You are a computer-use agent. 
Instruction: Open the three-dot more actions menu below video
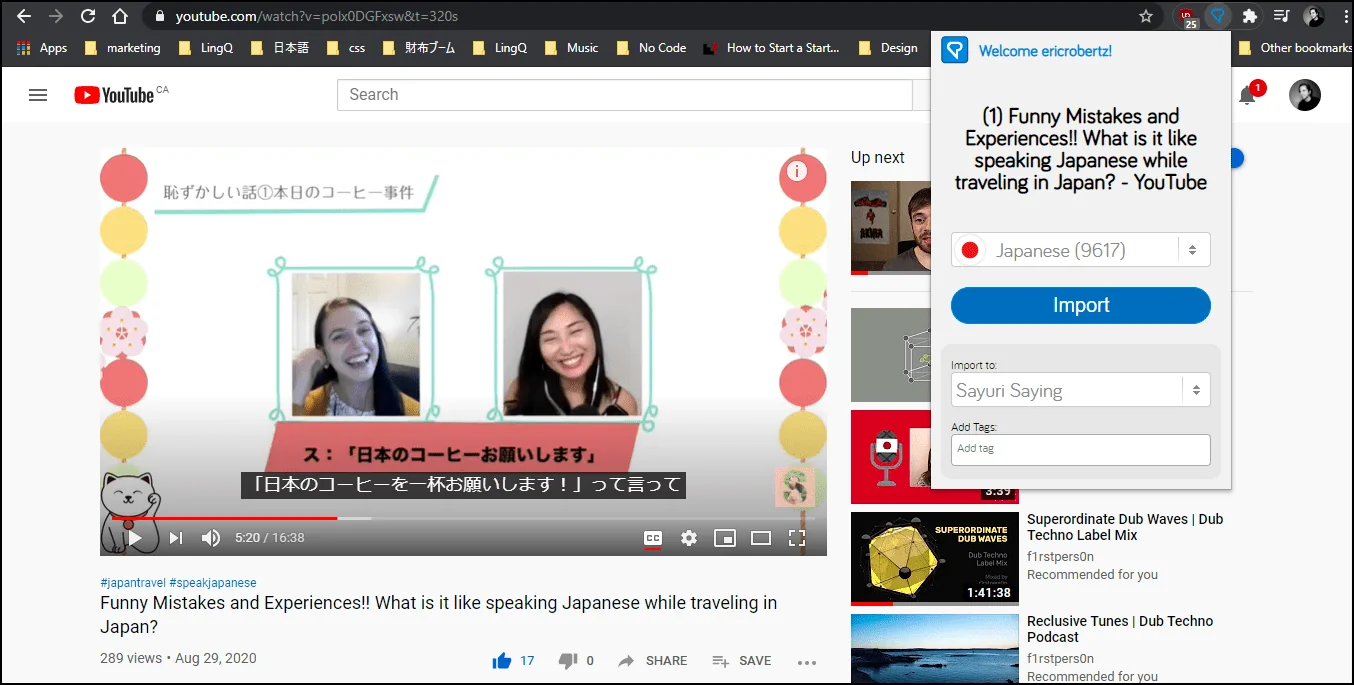pyautogui.click(x=807, y=661)
